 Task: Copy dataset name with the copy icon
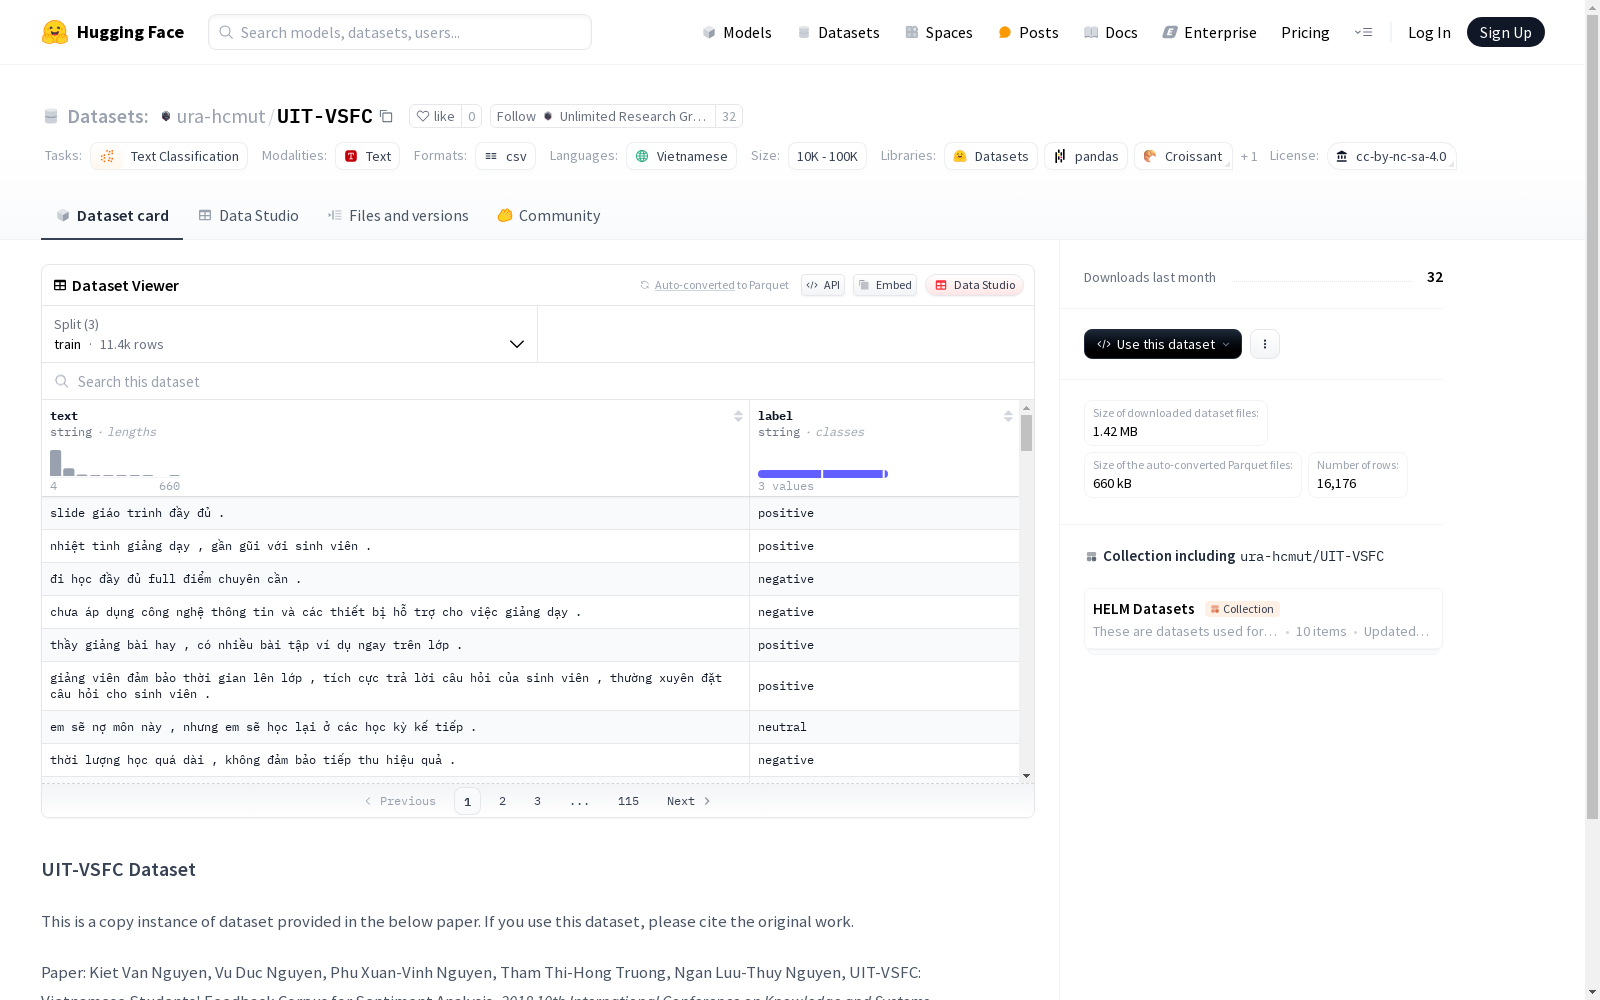(x=386, y=116)
